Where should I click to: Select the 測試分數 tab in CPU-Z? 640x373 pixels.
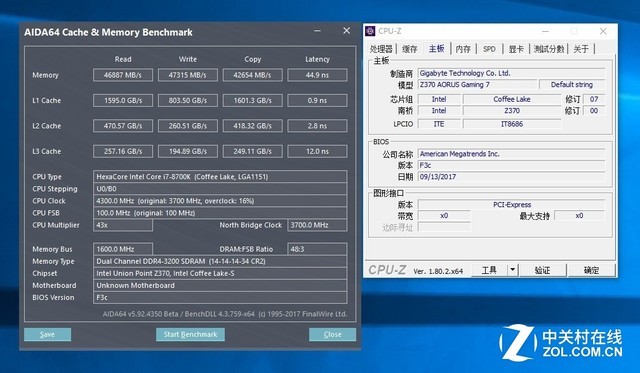[x=549, y=49]
